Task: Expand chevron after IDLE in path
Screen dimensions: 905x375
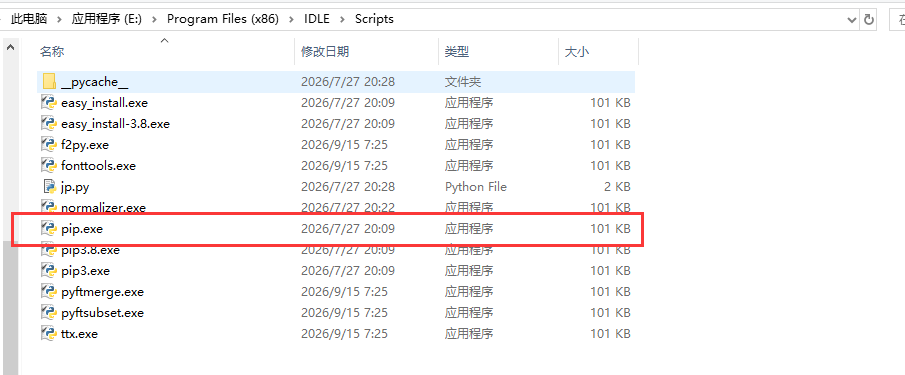Action: pos(342,19)
